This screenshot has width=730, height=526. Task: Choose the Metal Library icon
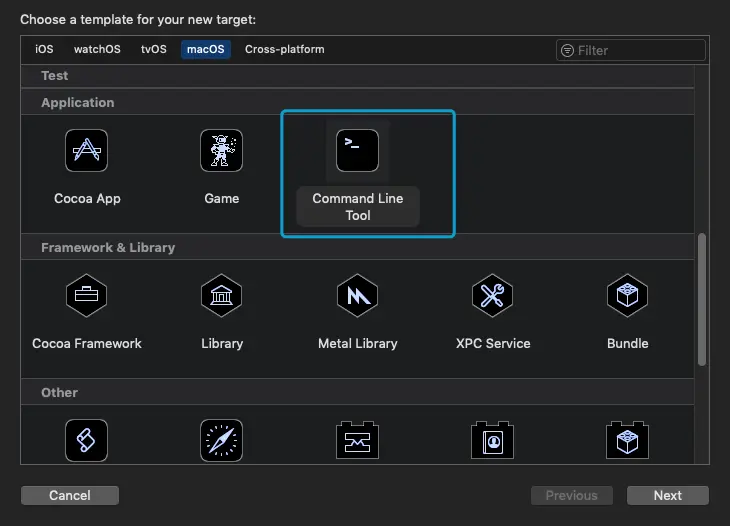coord(358,296)
